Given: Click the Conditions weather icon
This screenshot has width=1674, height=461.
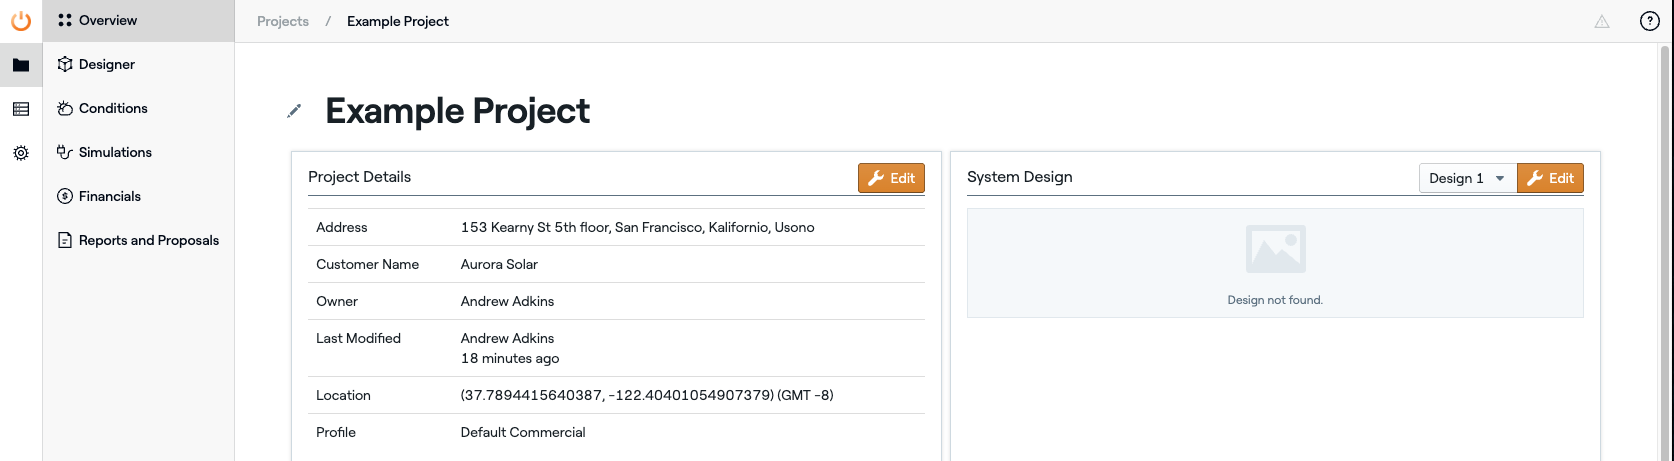Looking at the screenshot, I should [65, 108].
